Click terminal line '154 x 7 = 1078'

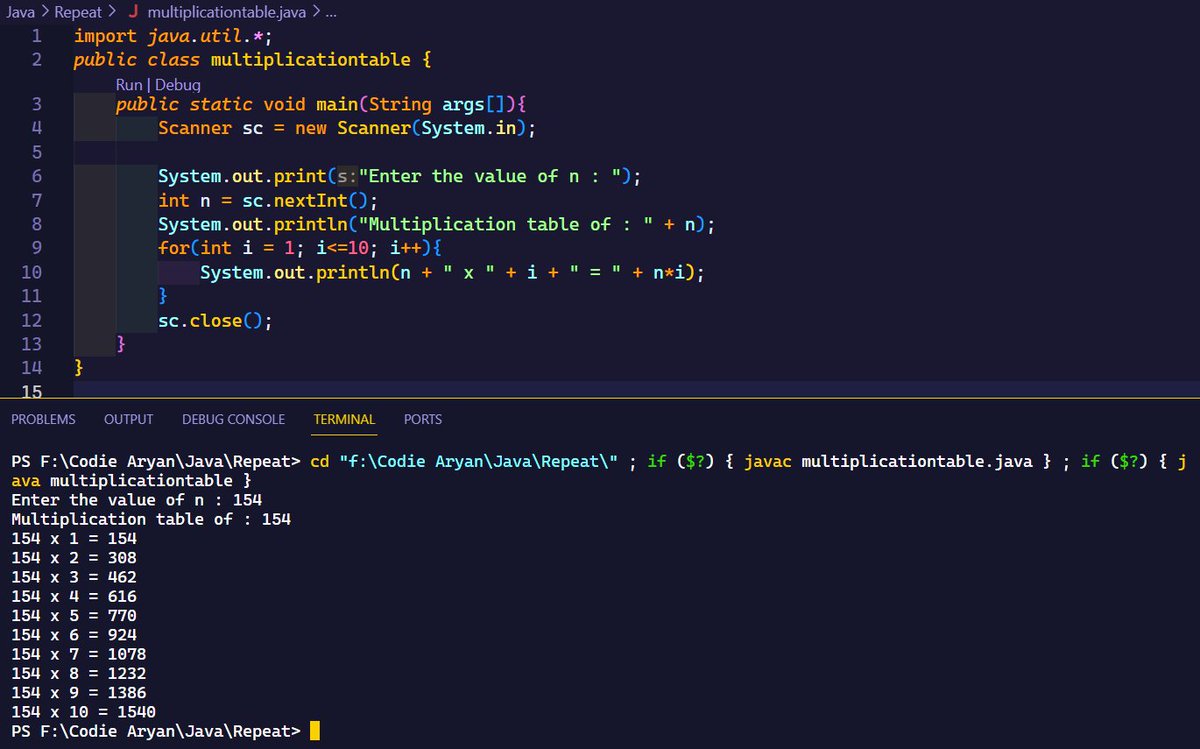click(78, 654)
